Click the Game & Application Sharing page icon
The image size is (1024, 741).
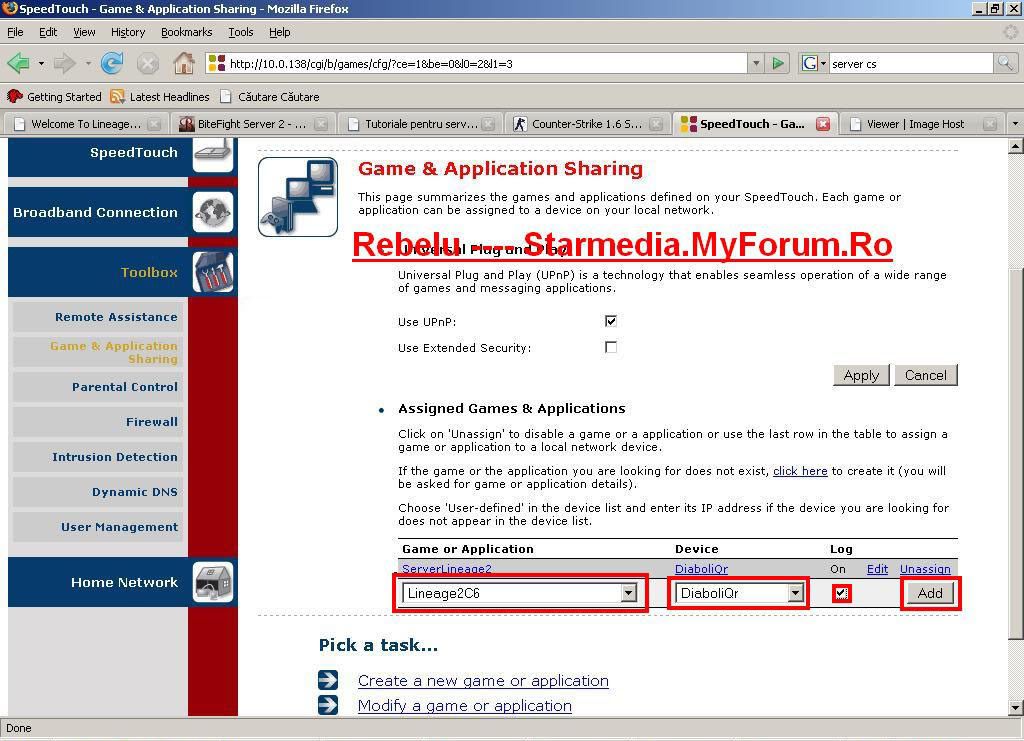tap(298, 197)
